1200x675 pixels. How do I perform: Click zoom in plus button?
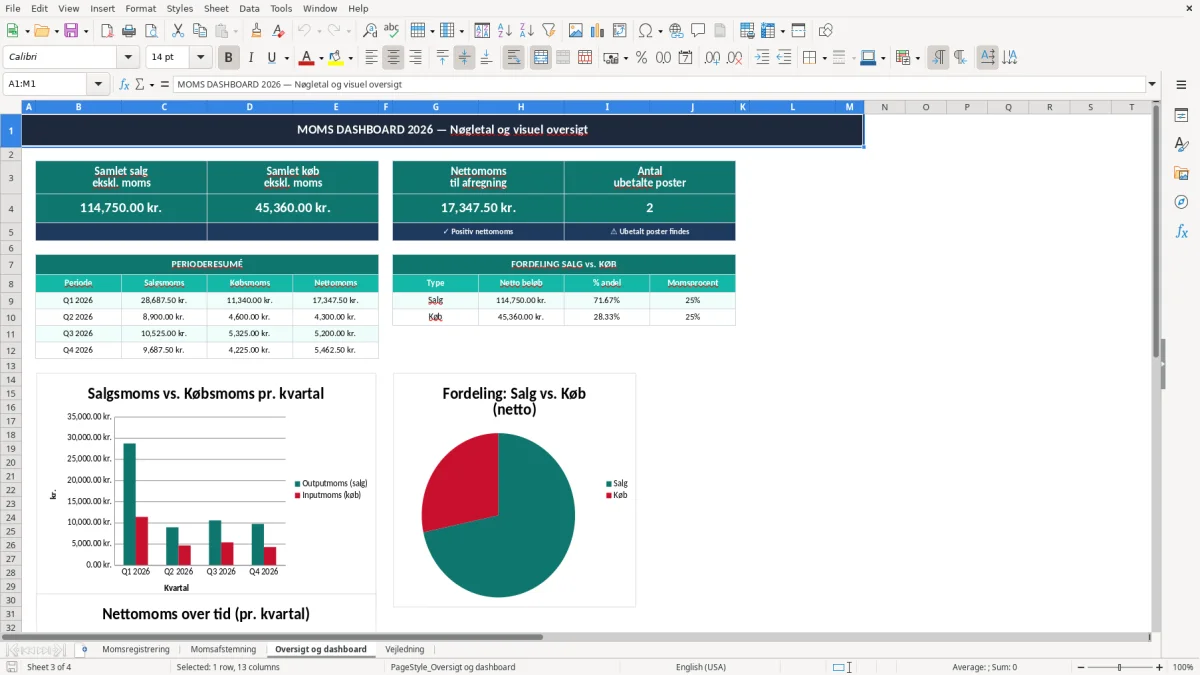tap(1159, 667)
